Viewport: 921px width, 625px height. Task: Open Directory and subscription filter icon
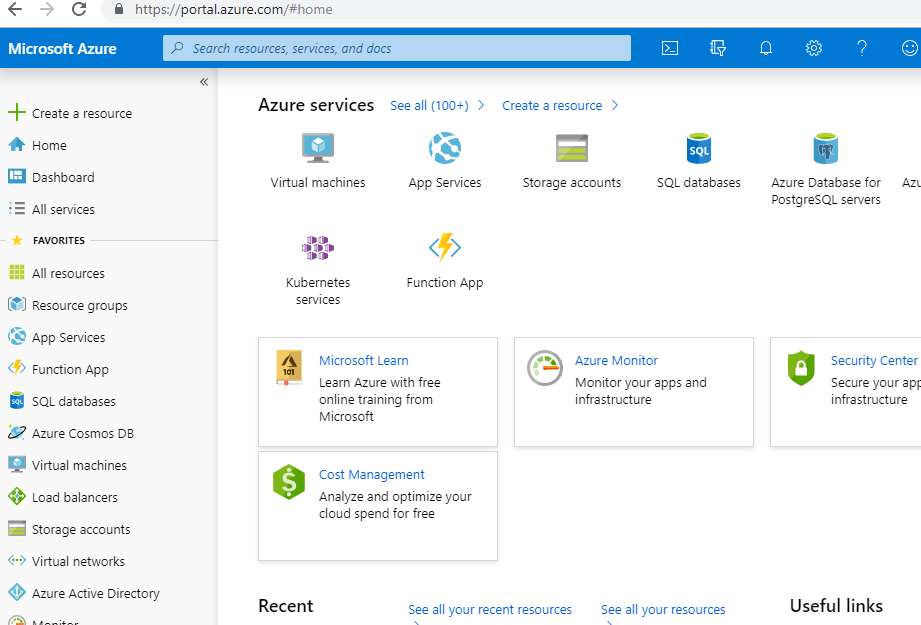718,48
